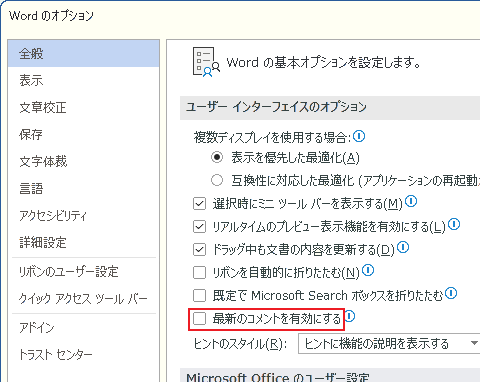
Task: Open the 文字体裁 category
Action: pos(83,161)
